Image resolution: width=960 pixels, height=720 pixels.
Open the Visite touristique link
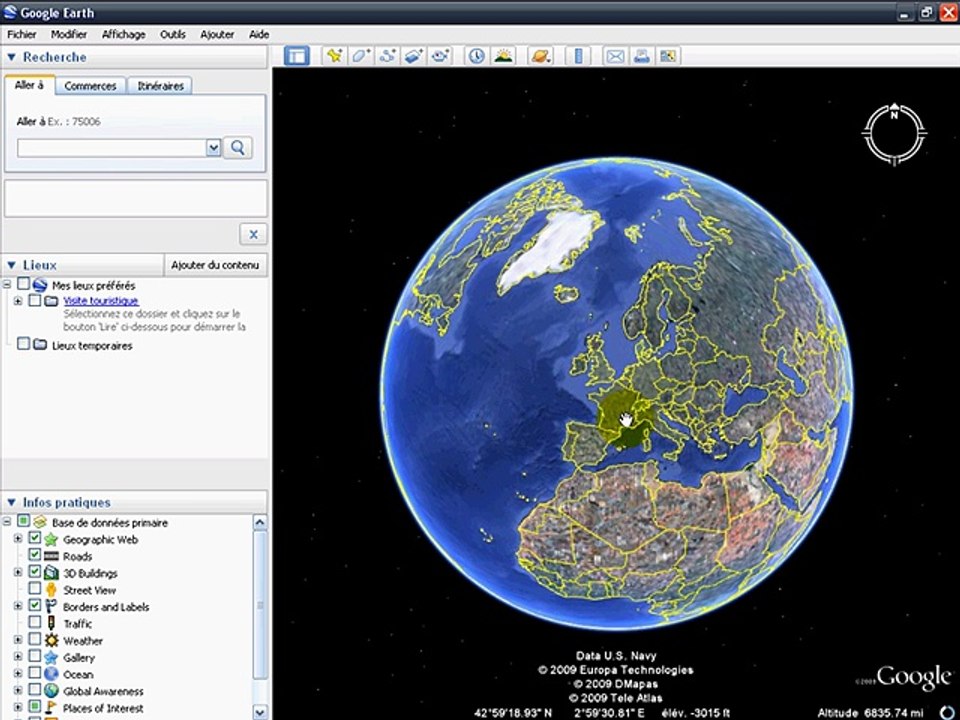click(x=101, y=301)
